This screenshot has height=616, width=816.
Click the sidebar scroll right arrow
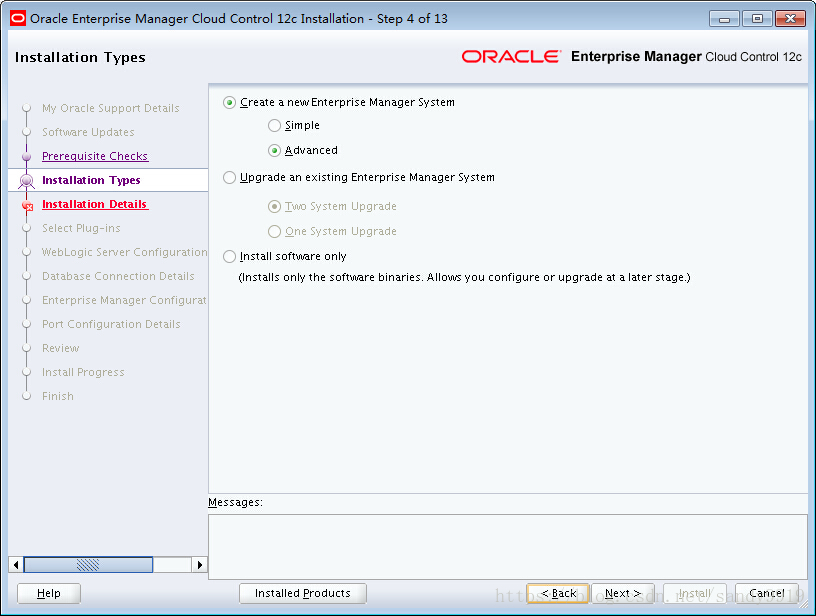[199, 564]
